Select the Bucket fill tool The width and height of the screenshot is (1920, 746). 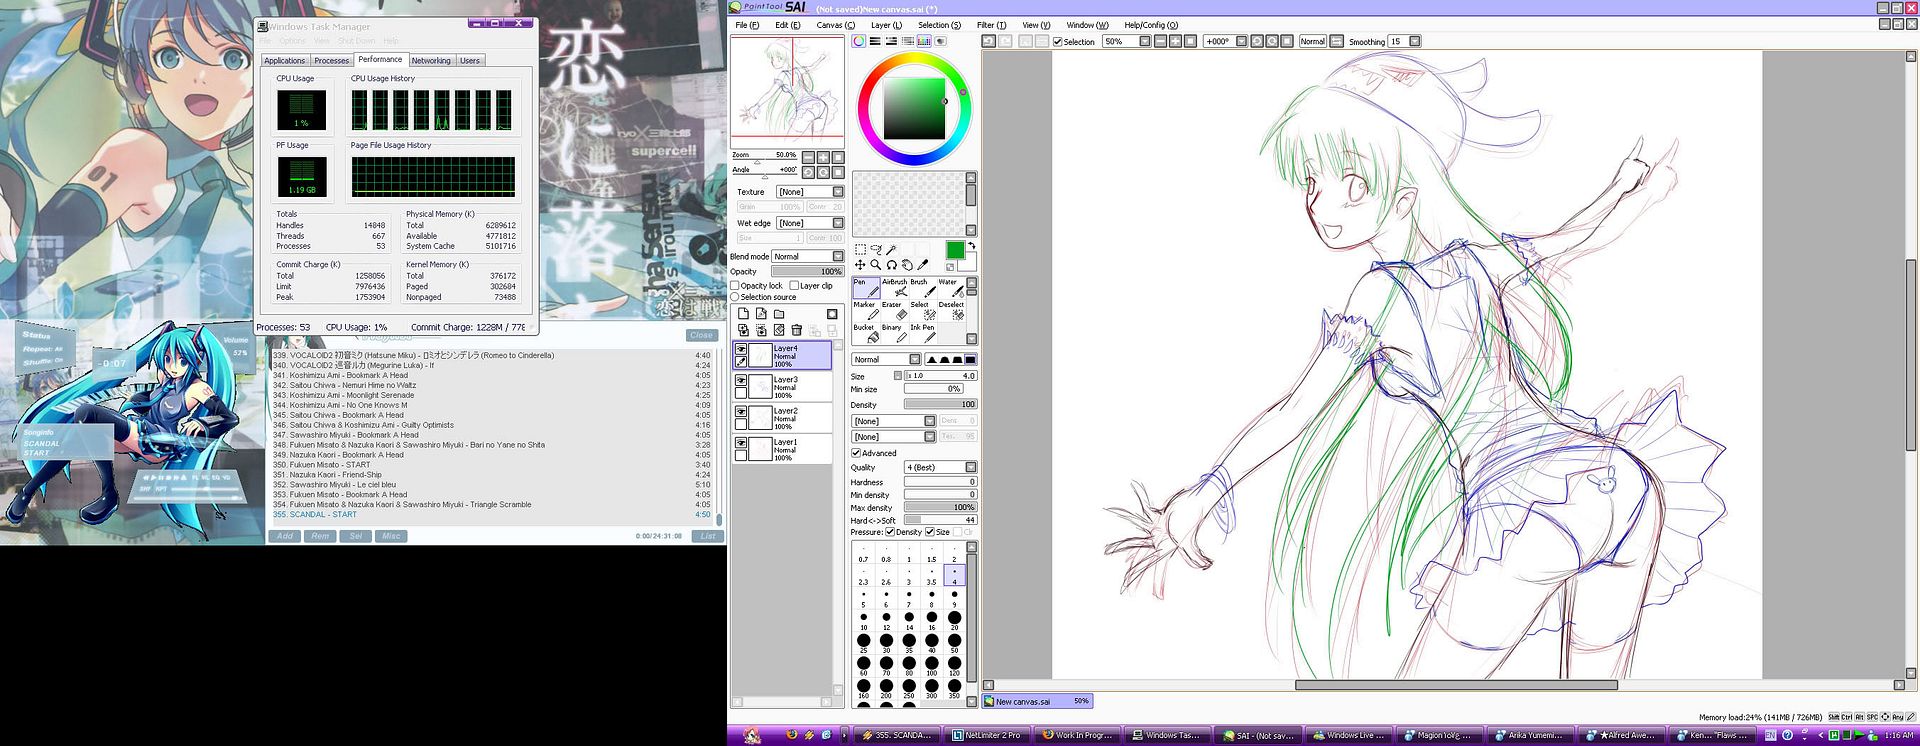(x=865, y=334)
